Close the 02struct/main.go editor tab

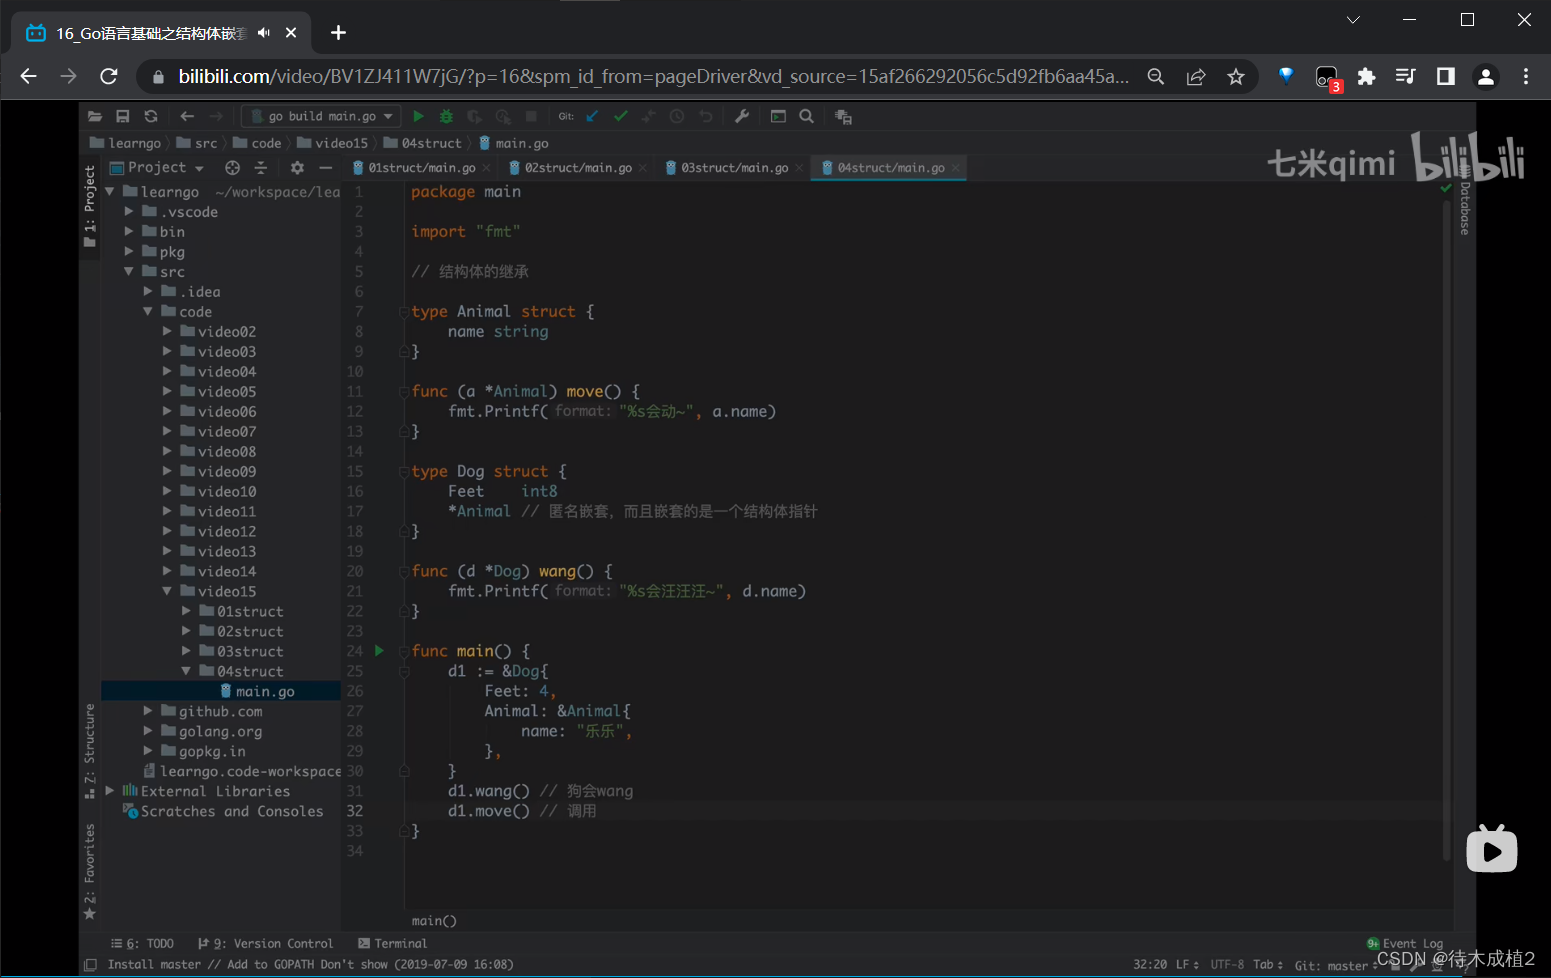643,168
